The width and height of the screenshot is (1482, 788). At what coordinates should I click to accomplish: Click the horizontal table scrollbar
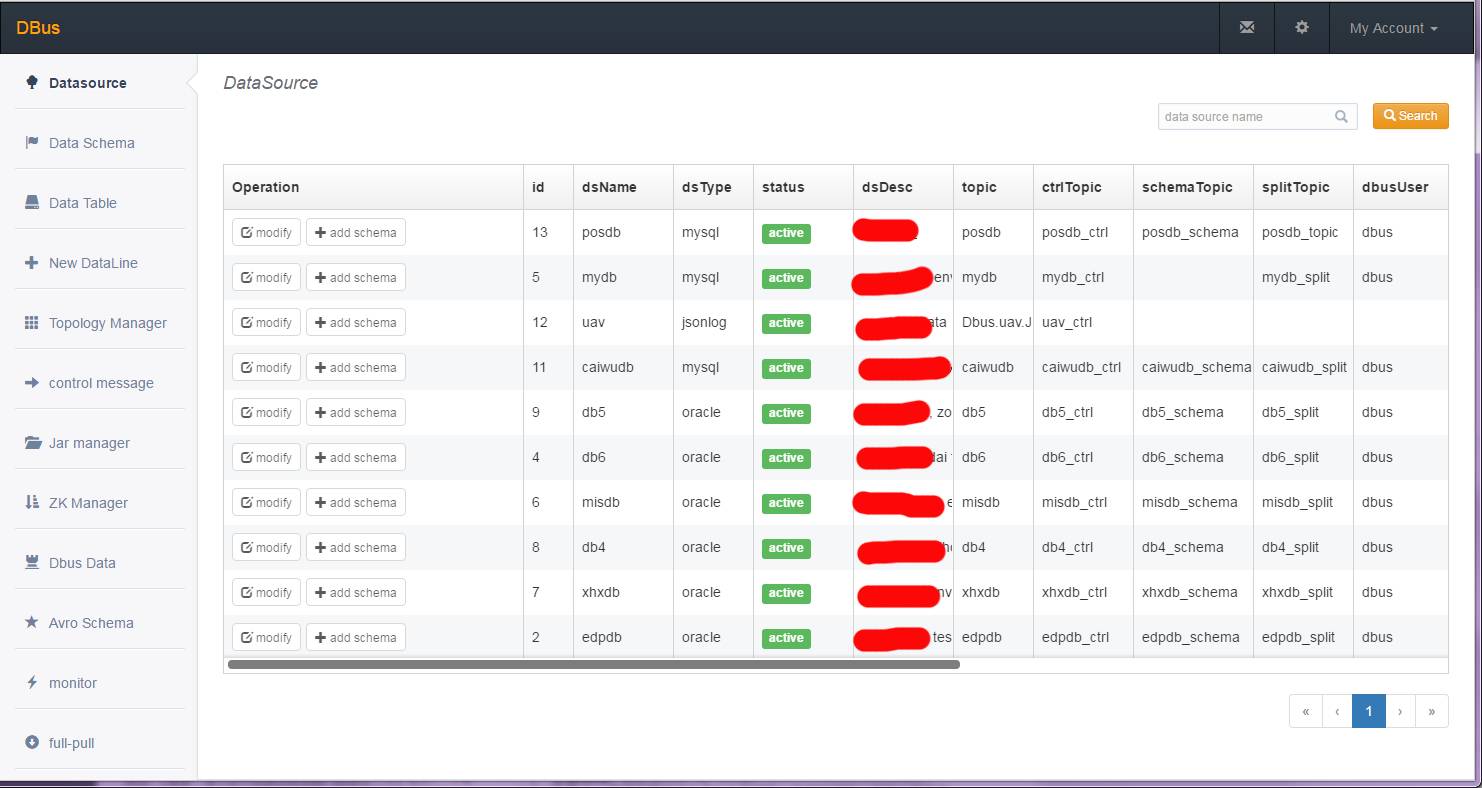click(x=593, y=664)
